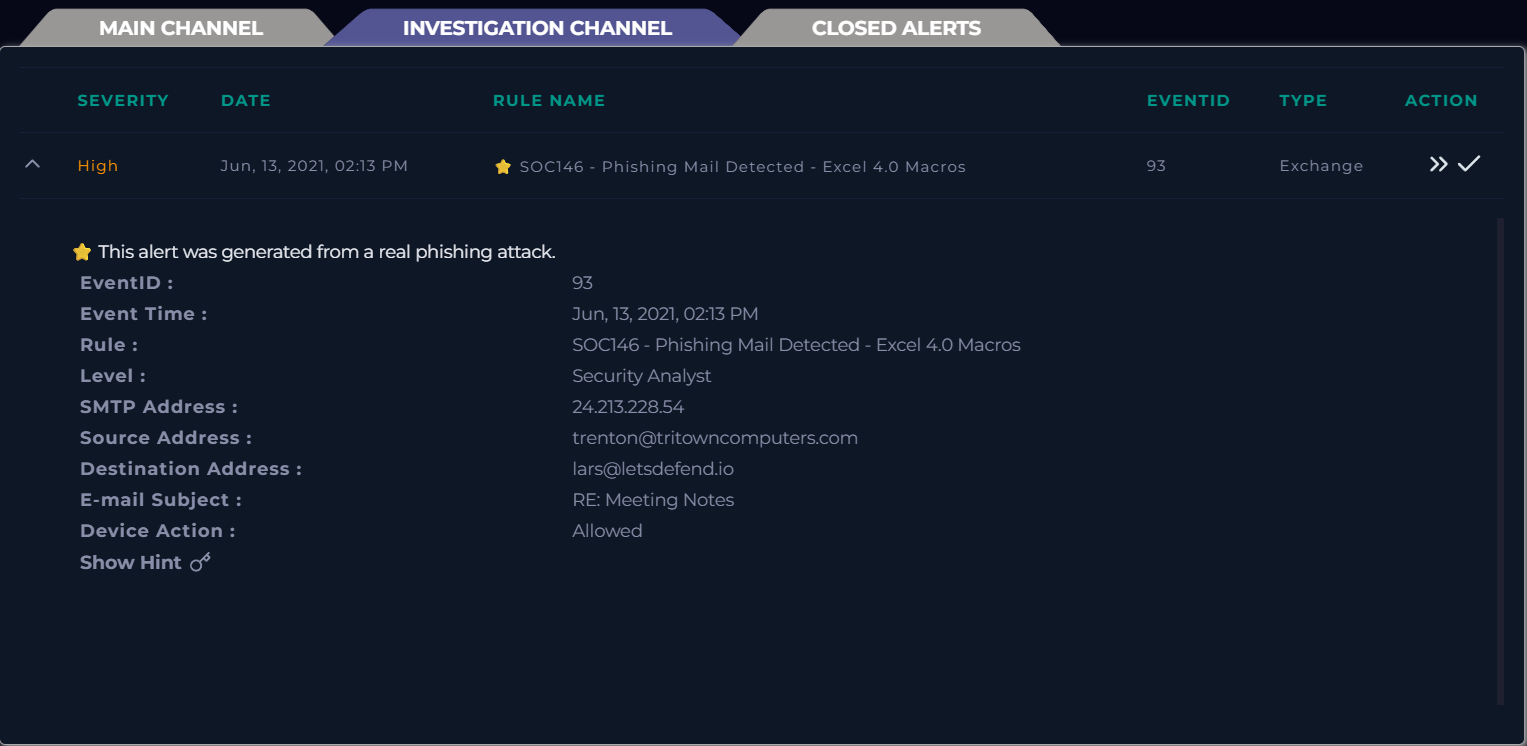This screenshot has height=746, width=1527.
Task: Click the EventID column header
Action: point(1188,101)
